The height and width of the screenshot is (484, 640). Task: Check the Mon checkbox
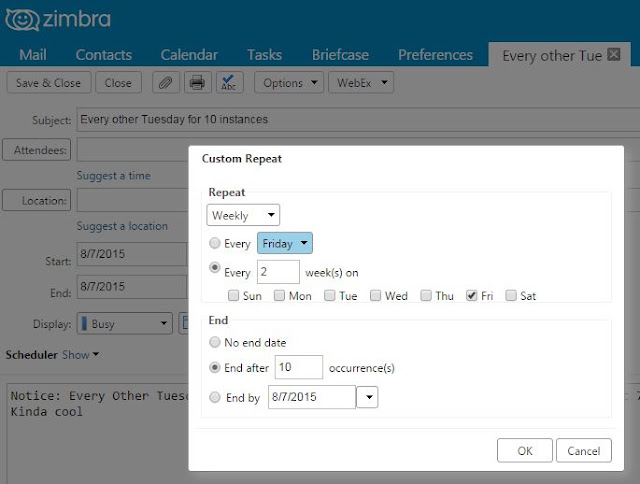[x=279, y=295]
